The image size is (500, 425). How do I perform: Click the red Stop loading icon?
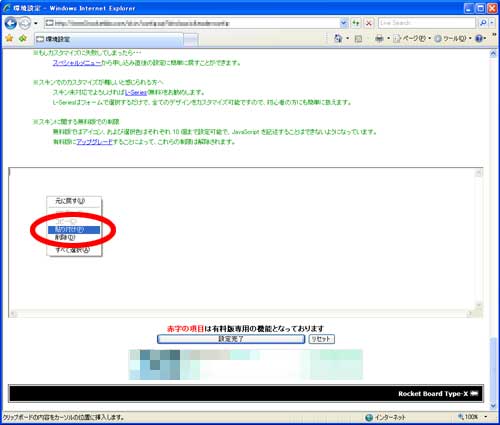coord(369,23)
